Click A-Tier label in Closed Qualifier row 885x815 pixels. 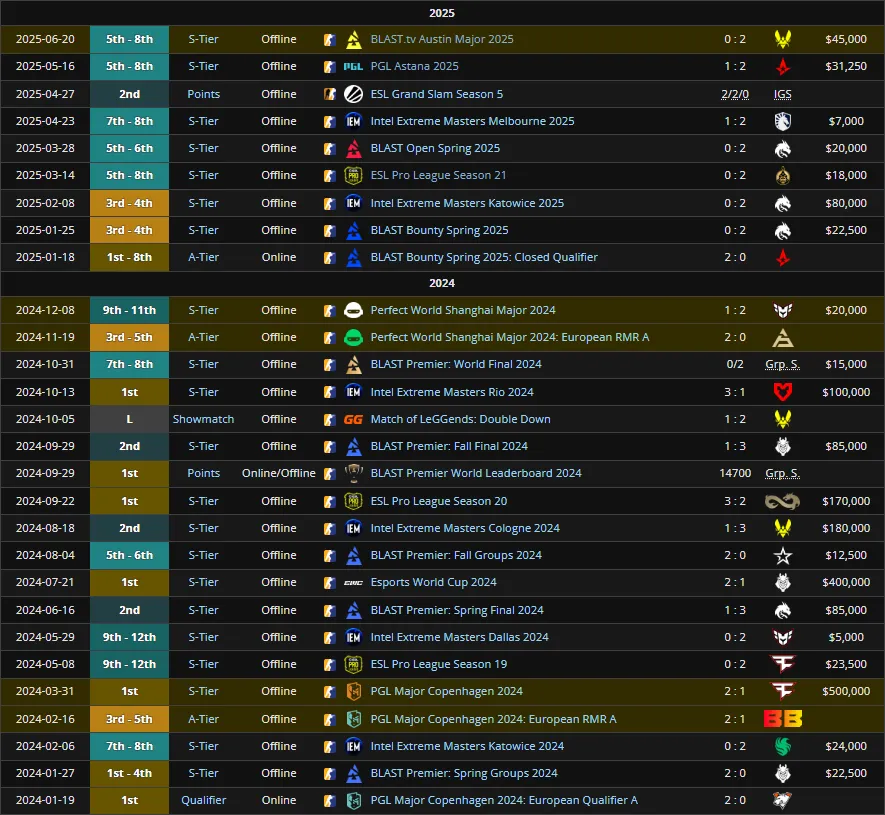point(203,257)
